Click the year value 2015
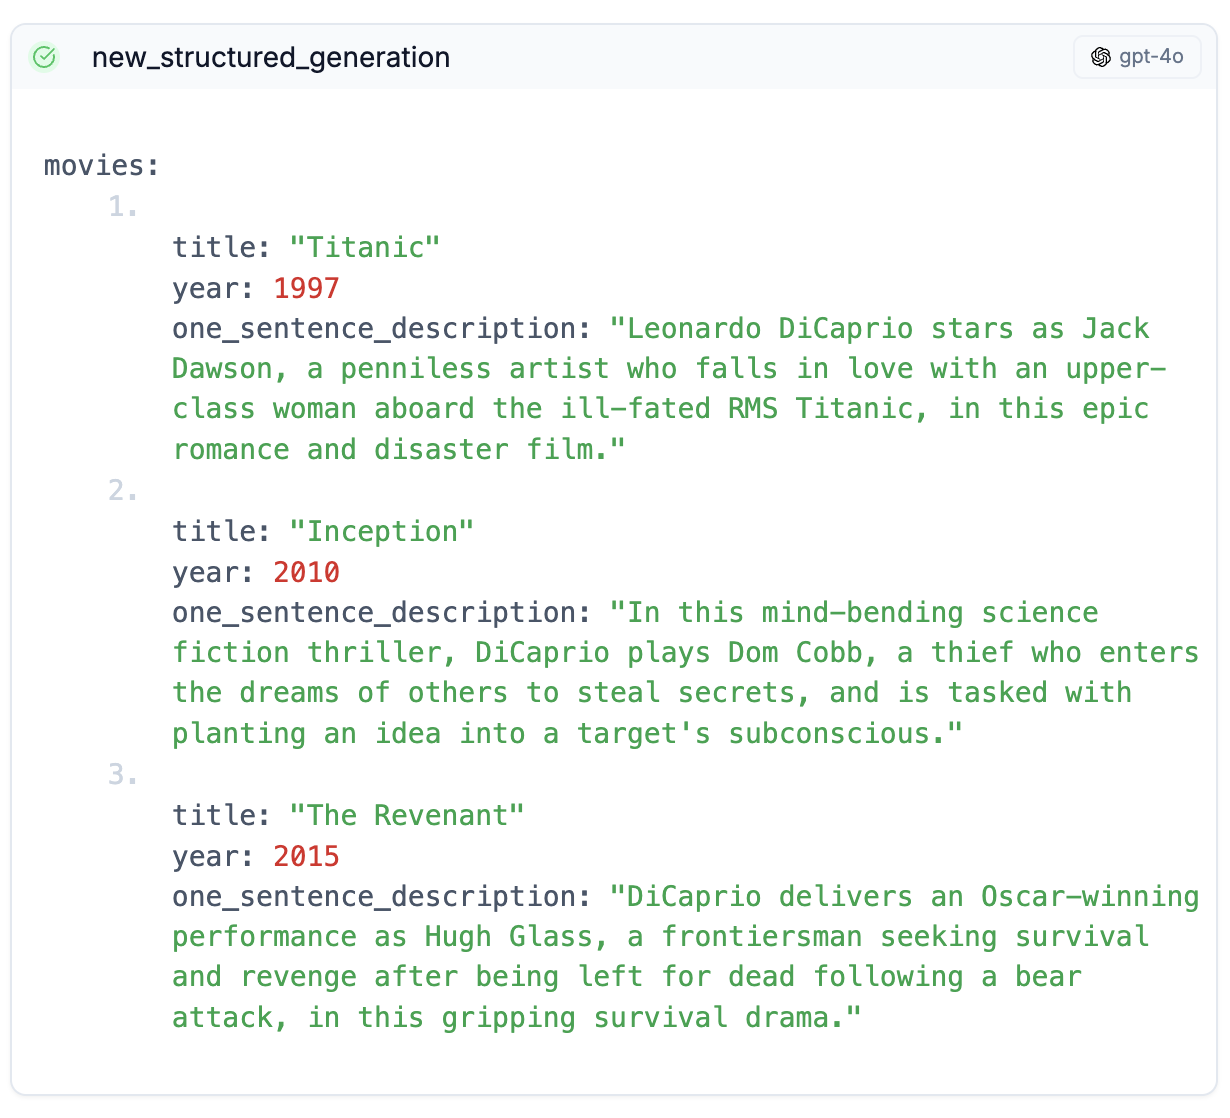The width and height of the screenshot is (1230, 1118). click(x=307, y=856)
